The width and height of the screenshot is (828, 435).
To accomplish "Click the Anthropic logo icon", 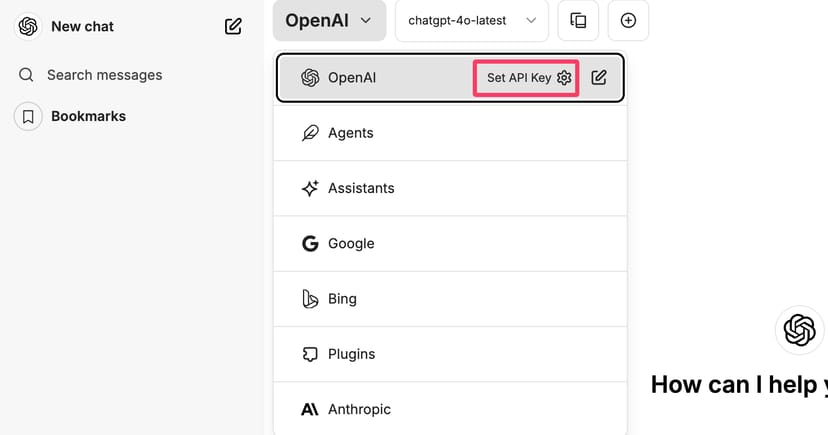I will click(310, 409).
